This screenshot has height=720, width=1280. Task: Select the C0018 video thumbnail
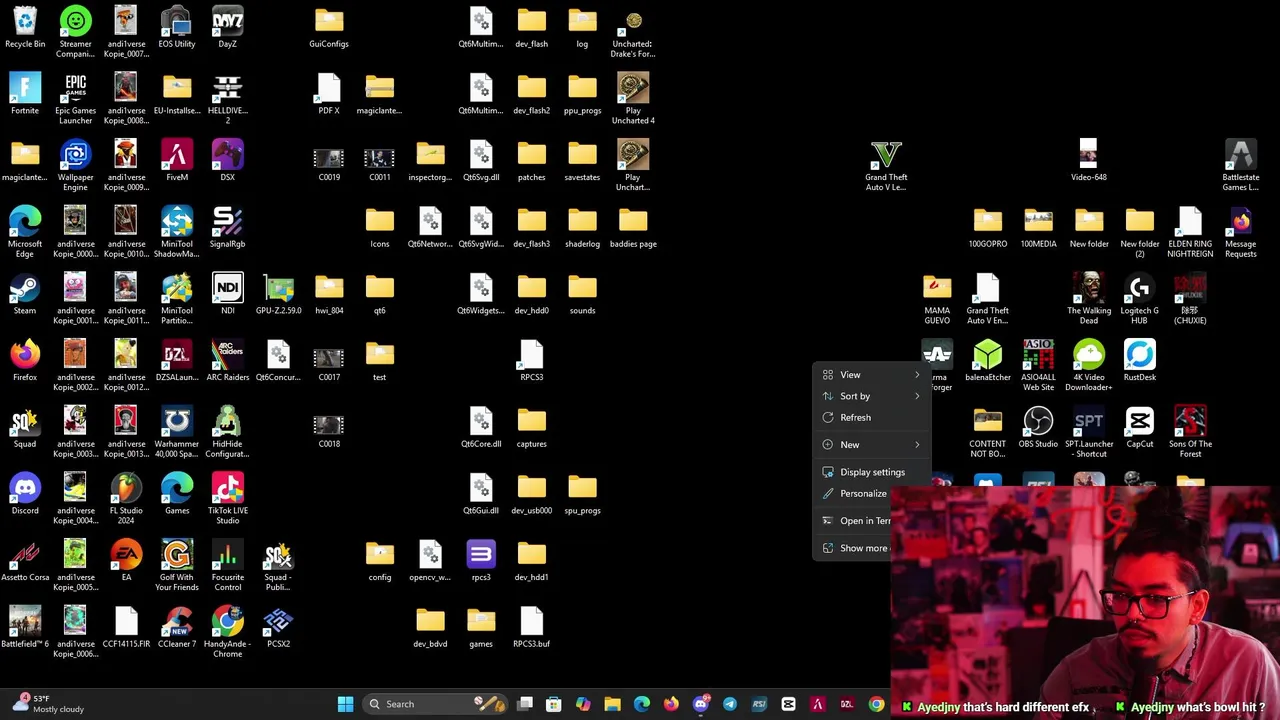[x=329, y=432]
